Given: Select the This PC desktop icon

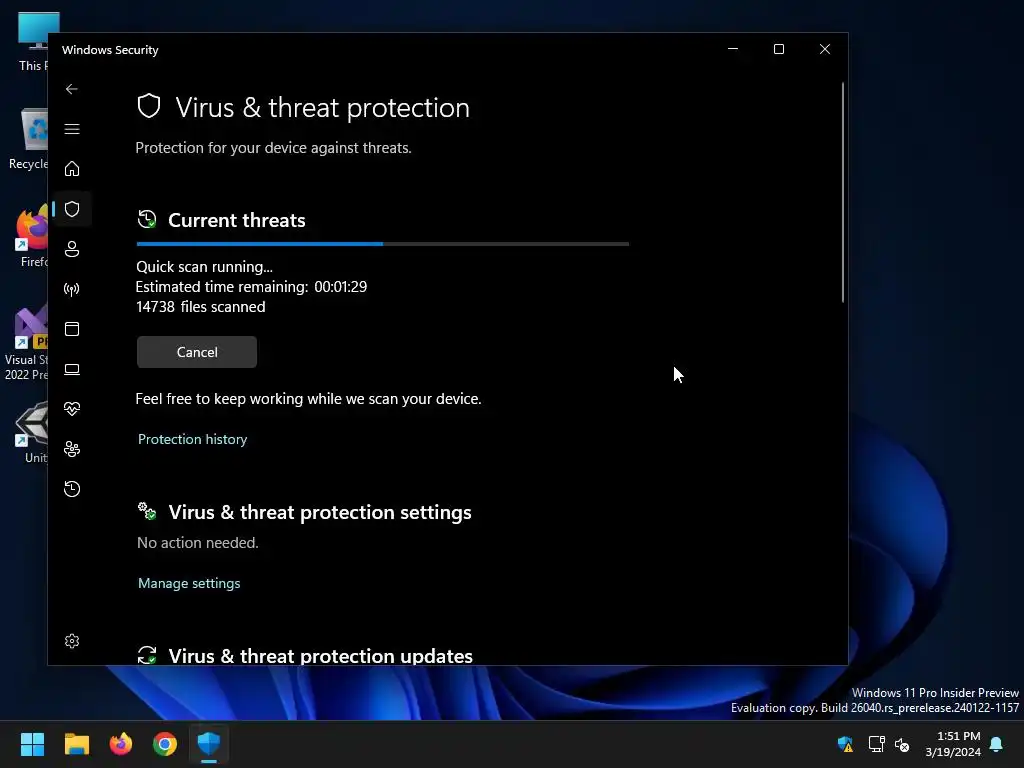Looking at the screenshot, I should click(32, 41).
